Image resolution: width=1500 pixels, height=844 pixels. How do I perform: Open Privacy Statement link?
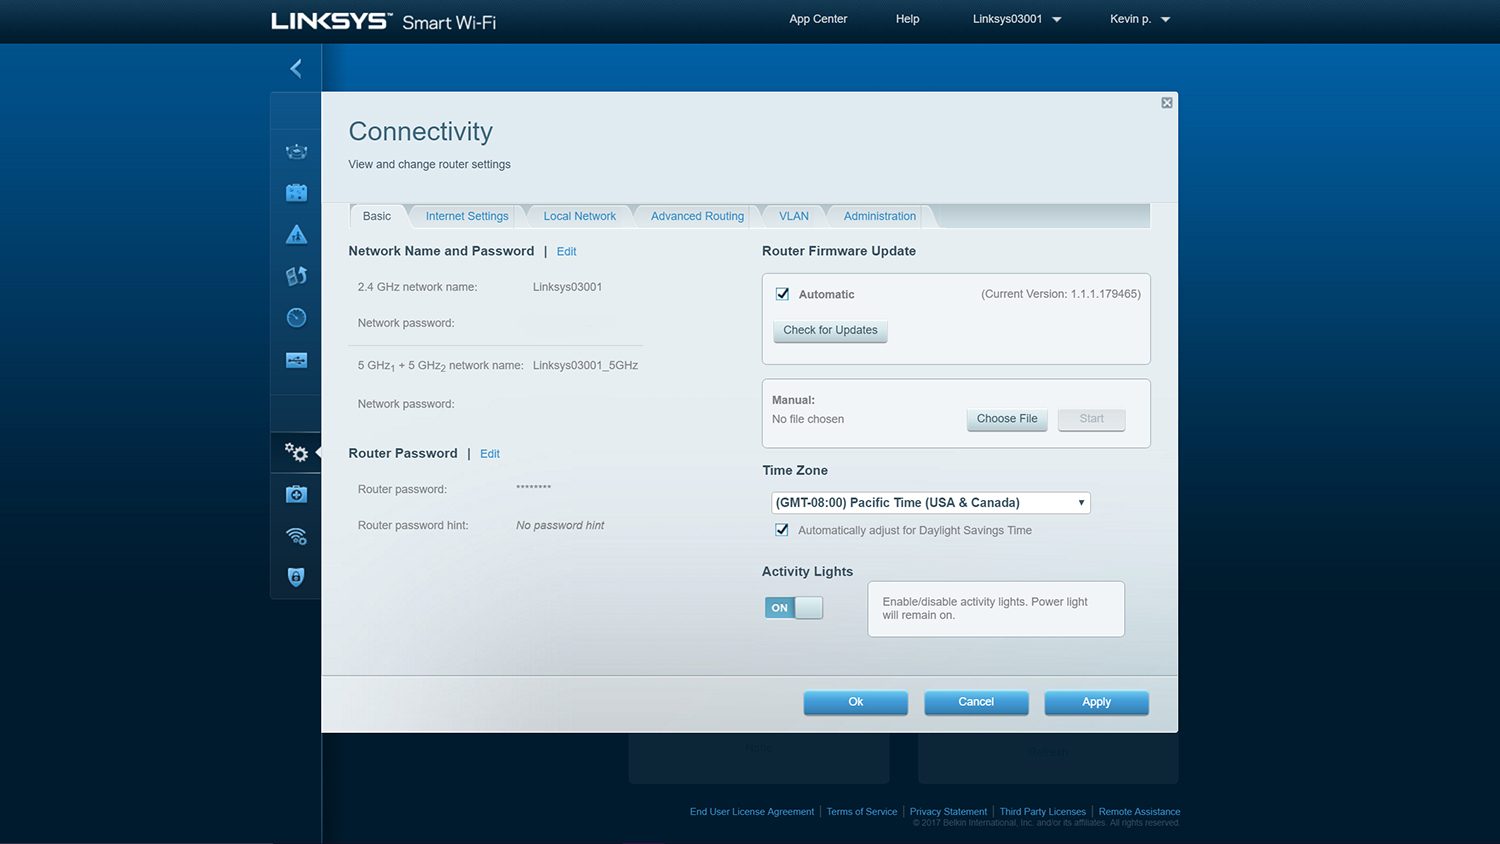click(x=948, y=812)
